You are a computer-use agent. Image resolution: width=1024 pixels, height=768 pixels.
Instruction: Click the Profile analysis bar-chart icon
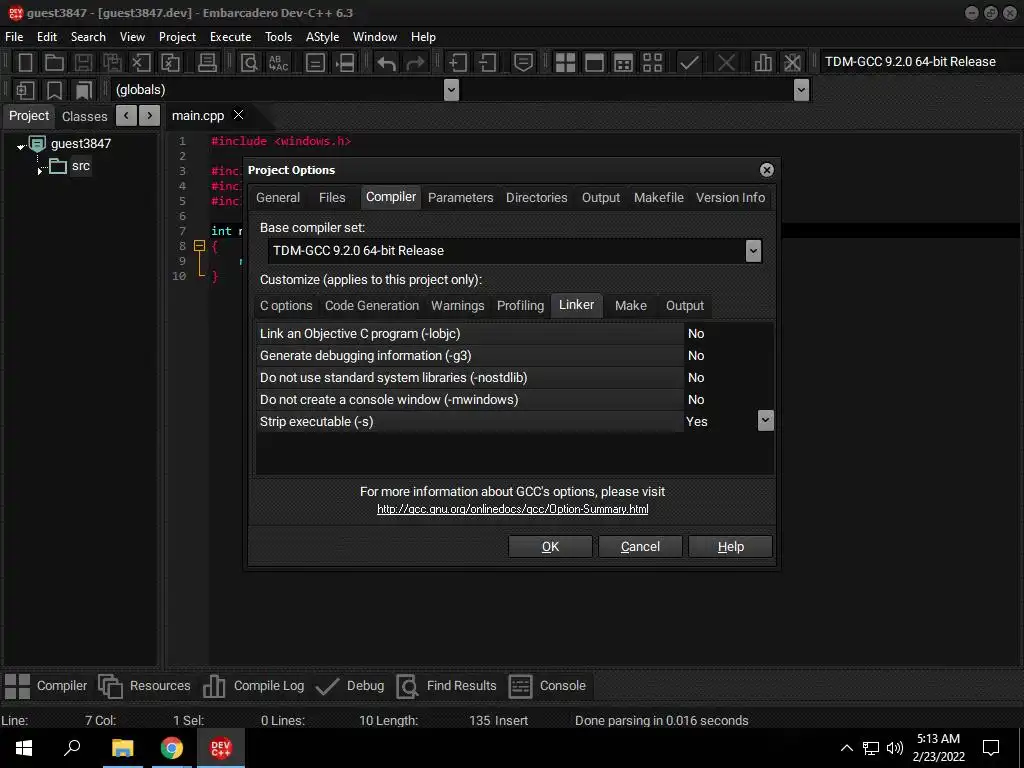762,63
